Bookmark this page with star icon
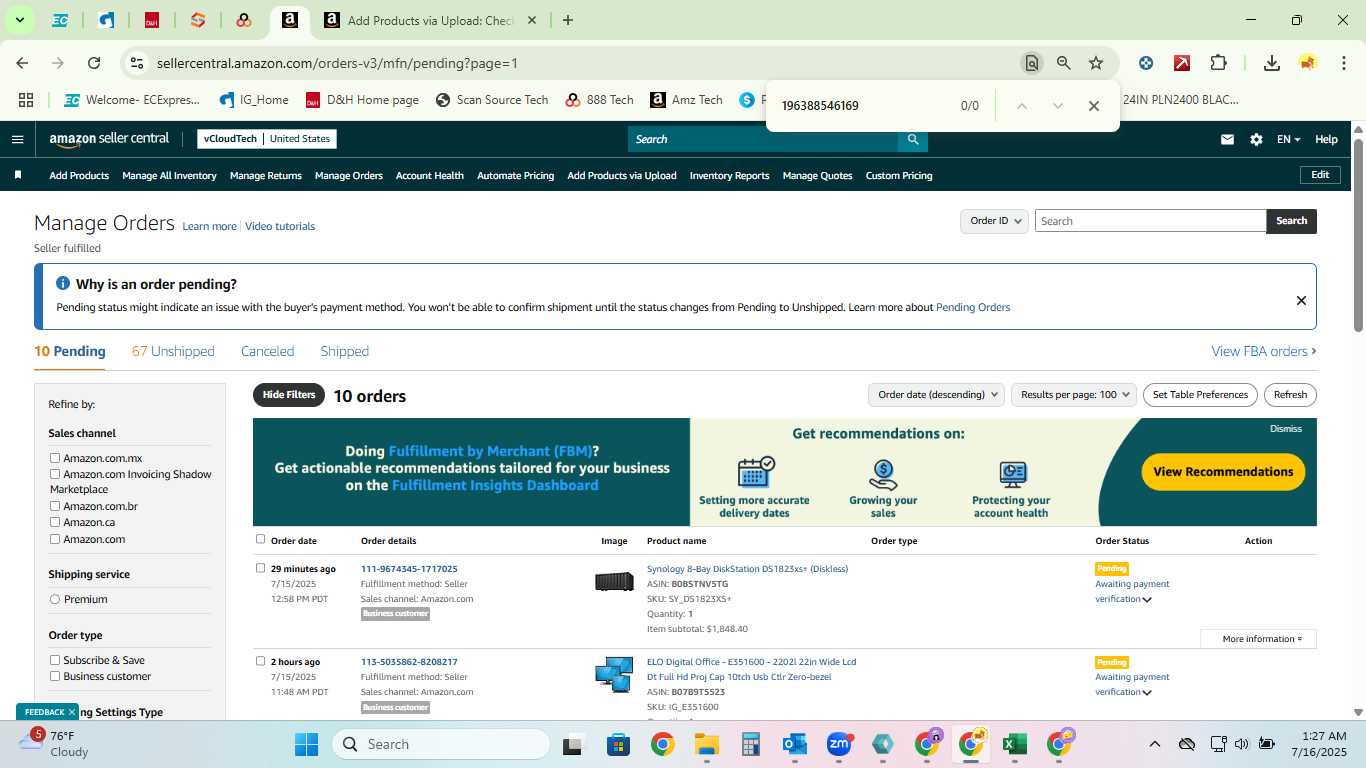 point(1096,63)
